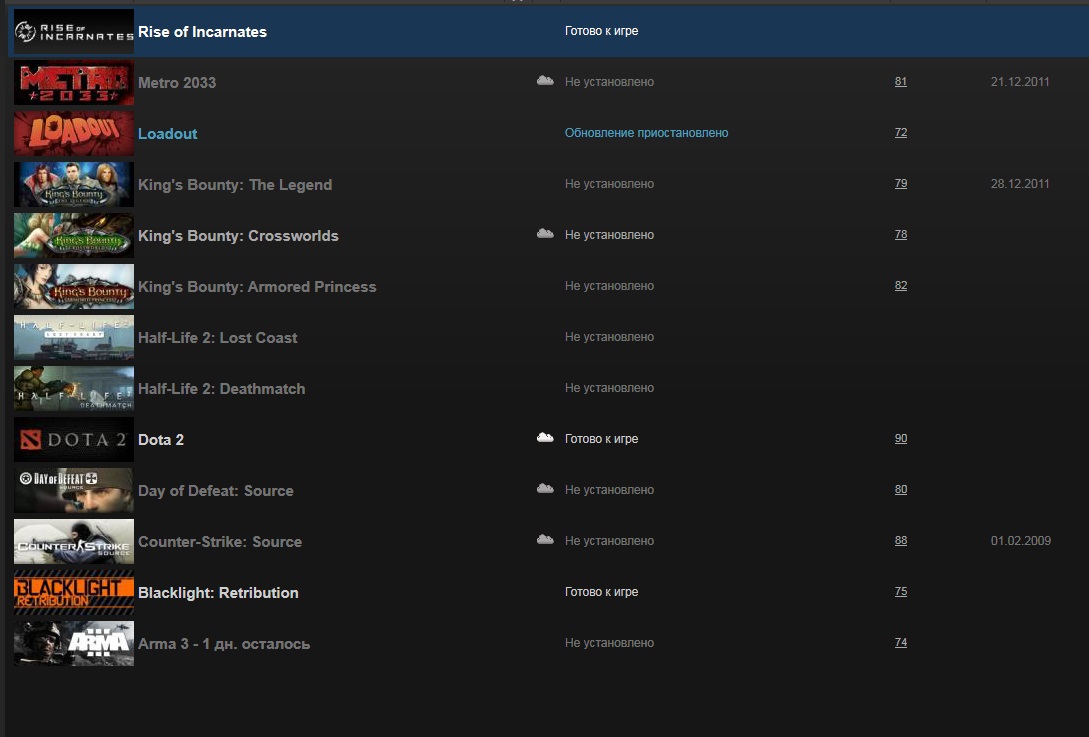Click the cloud icon next to King's Bounty: Crossworlds
This screenshot has width=1089, height=737.
pyautogui.click(x=545, y=234)
